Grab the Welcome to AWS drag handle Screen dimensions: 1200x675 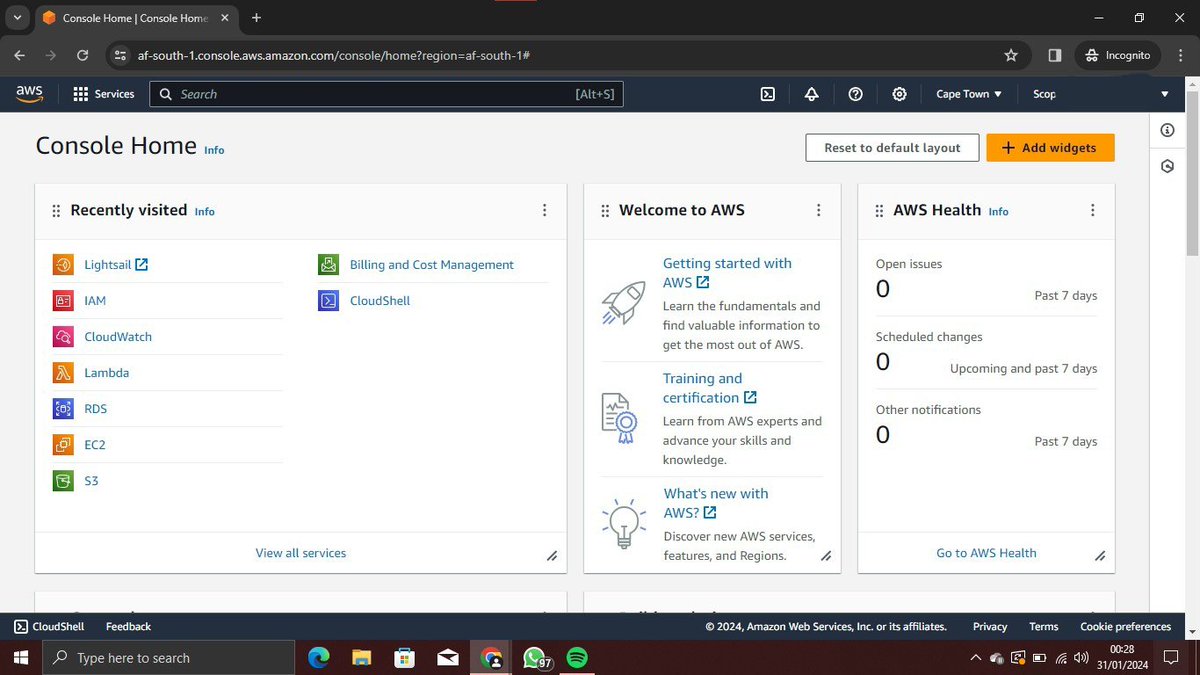point(605,210)
